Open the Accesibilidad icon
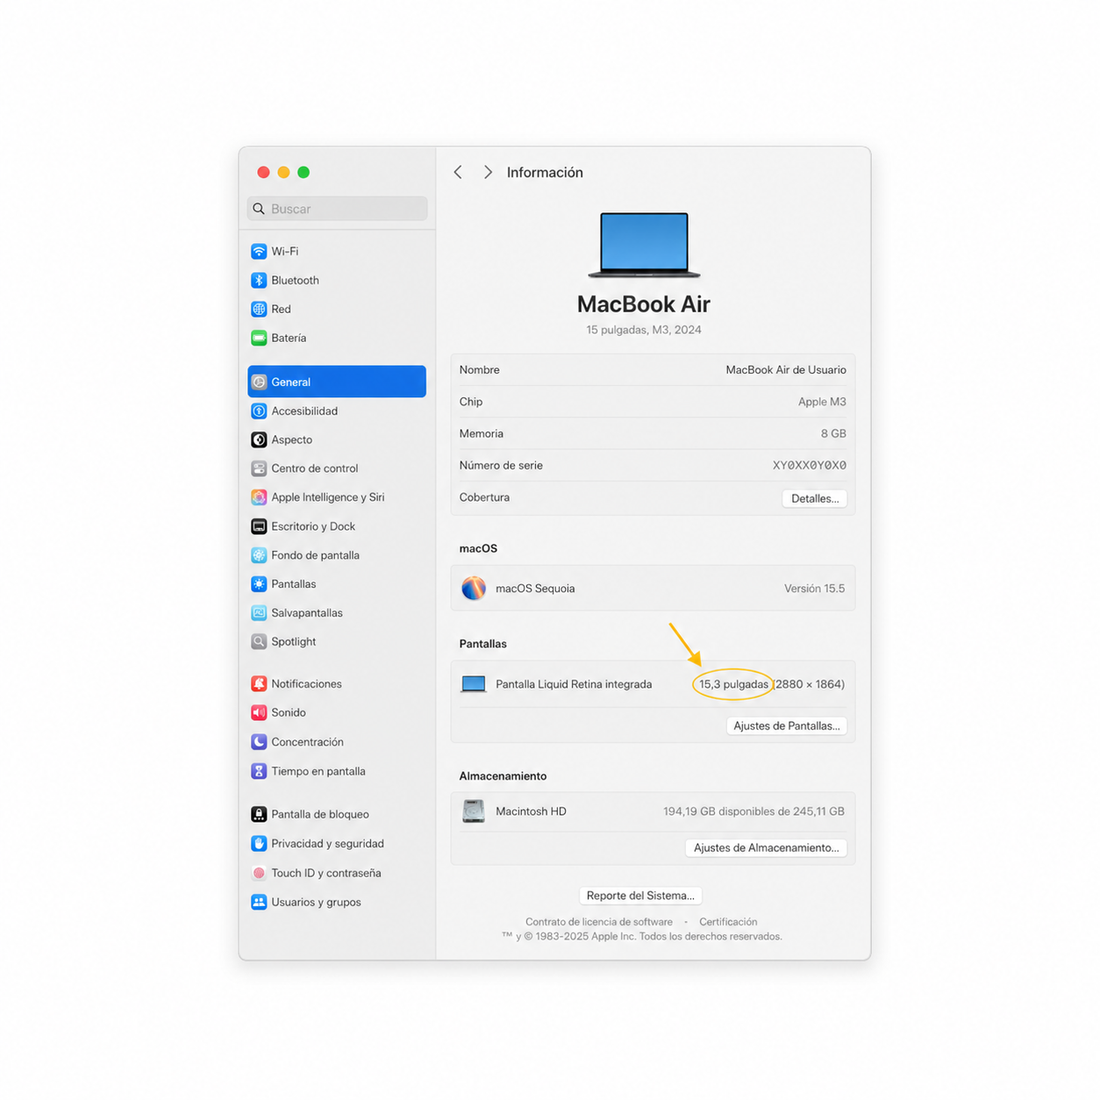Screen dimensions: 1100x1100 [x=259, y=411]
